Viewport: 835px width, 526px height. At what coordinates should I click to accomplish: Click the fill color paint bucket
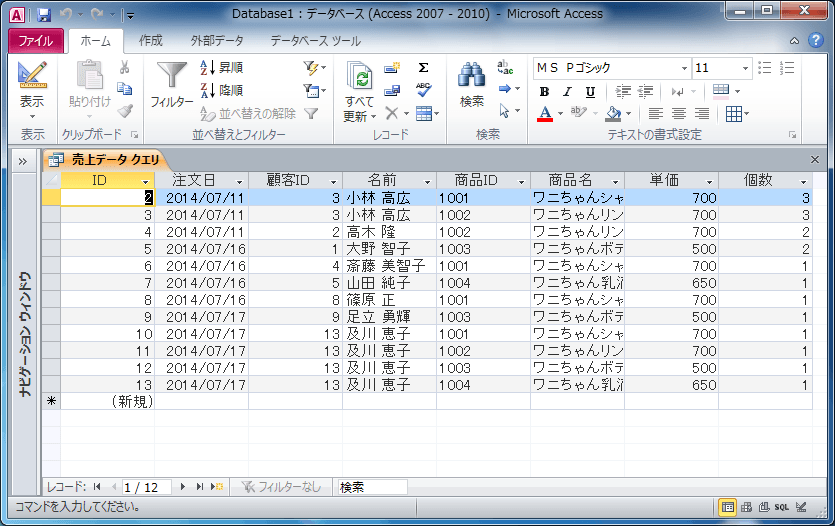tap(613, 113)
